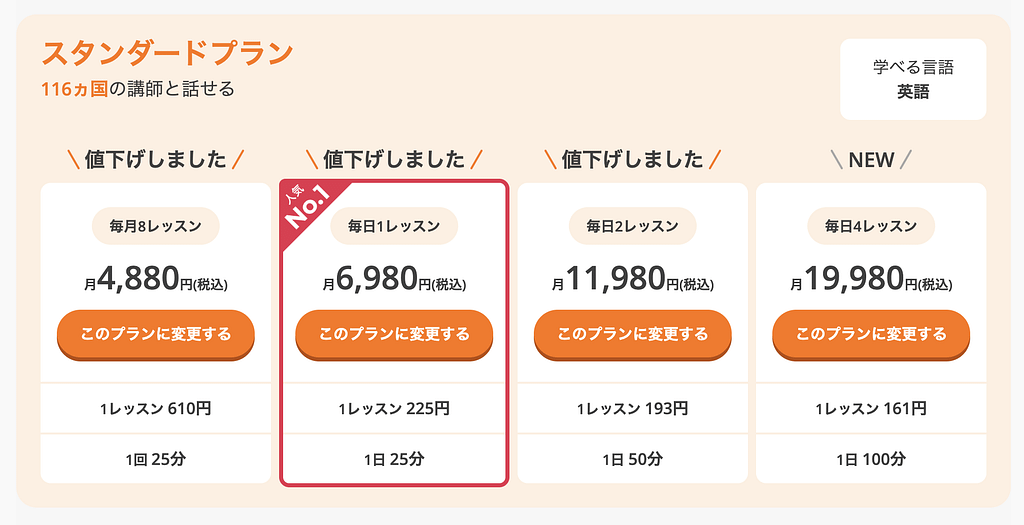Click the 1レッスン 610円 row
1024x525 pixels.
[156, 408]
